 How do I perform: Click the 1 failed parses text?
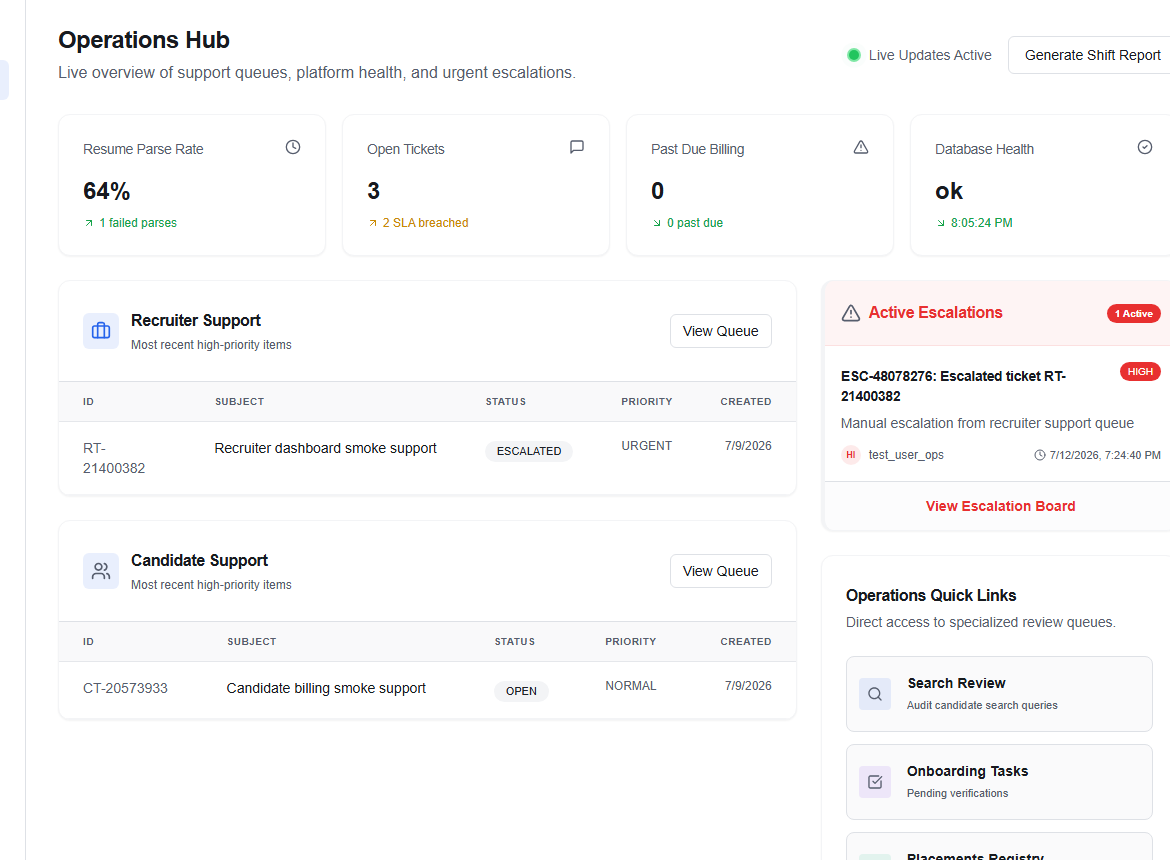pyautogui.click(x=138, y=223)
